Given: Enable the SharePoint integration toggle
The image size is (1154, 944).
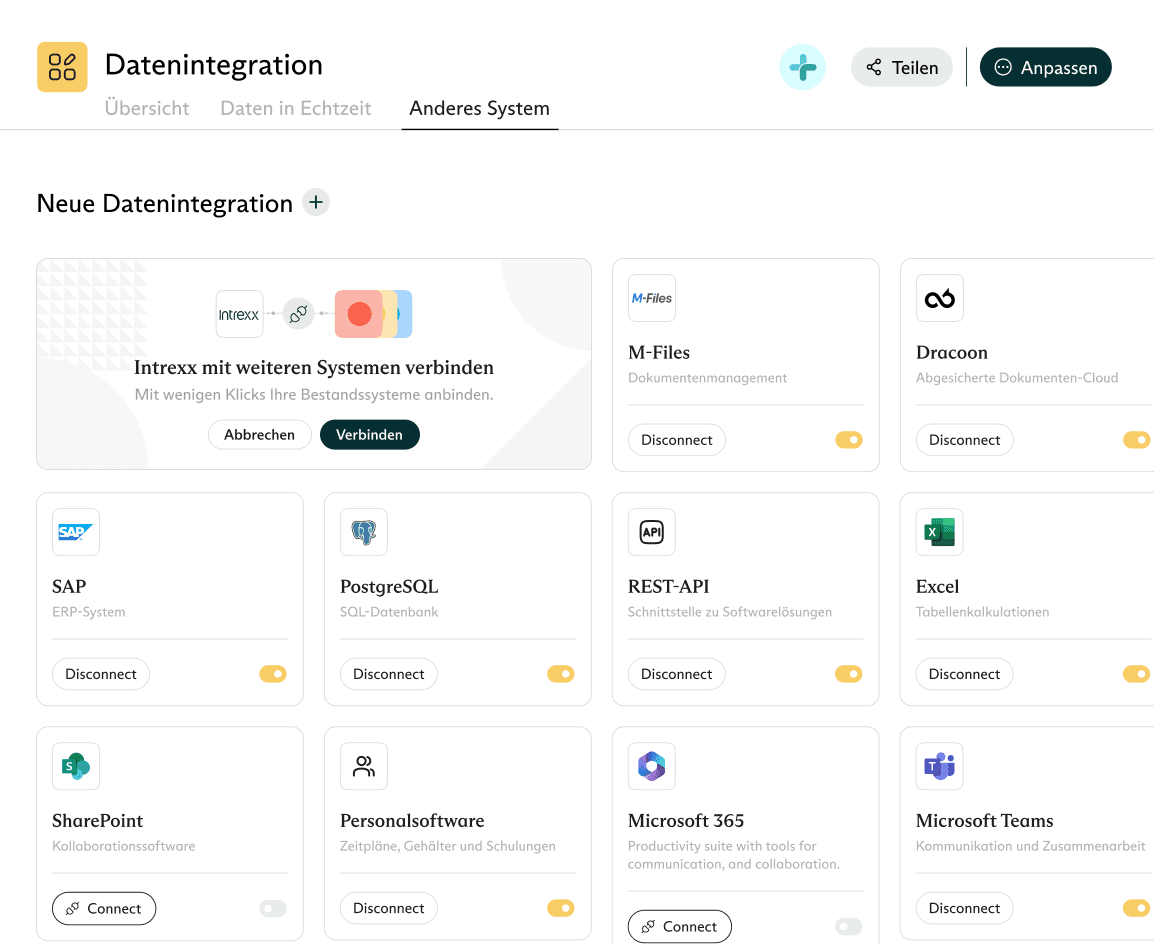Looking at the screenshot, I should (273, 908).
